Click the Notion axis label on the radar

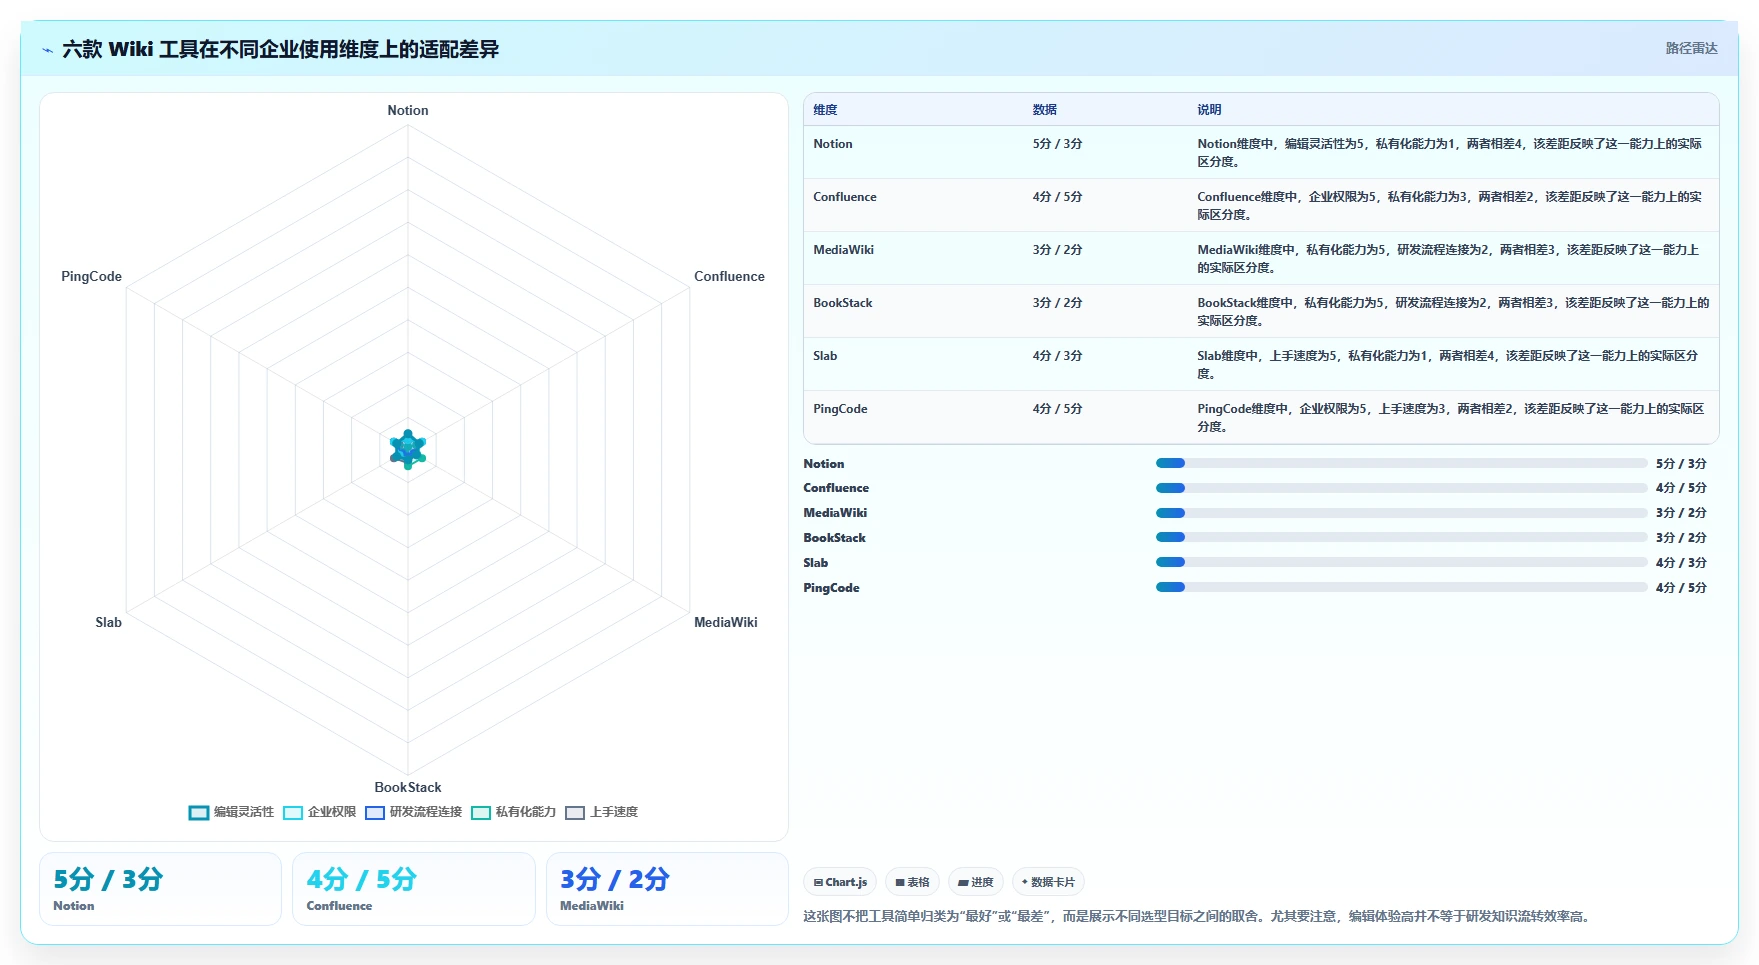[408, 110]
